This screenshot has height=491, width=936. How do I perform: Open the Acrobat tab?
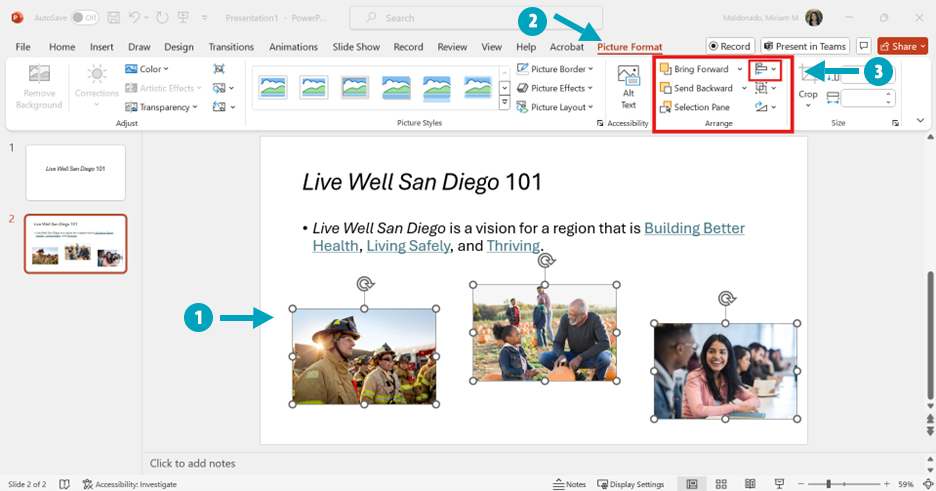[x=566, y=47]
